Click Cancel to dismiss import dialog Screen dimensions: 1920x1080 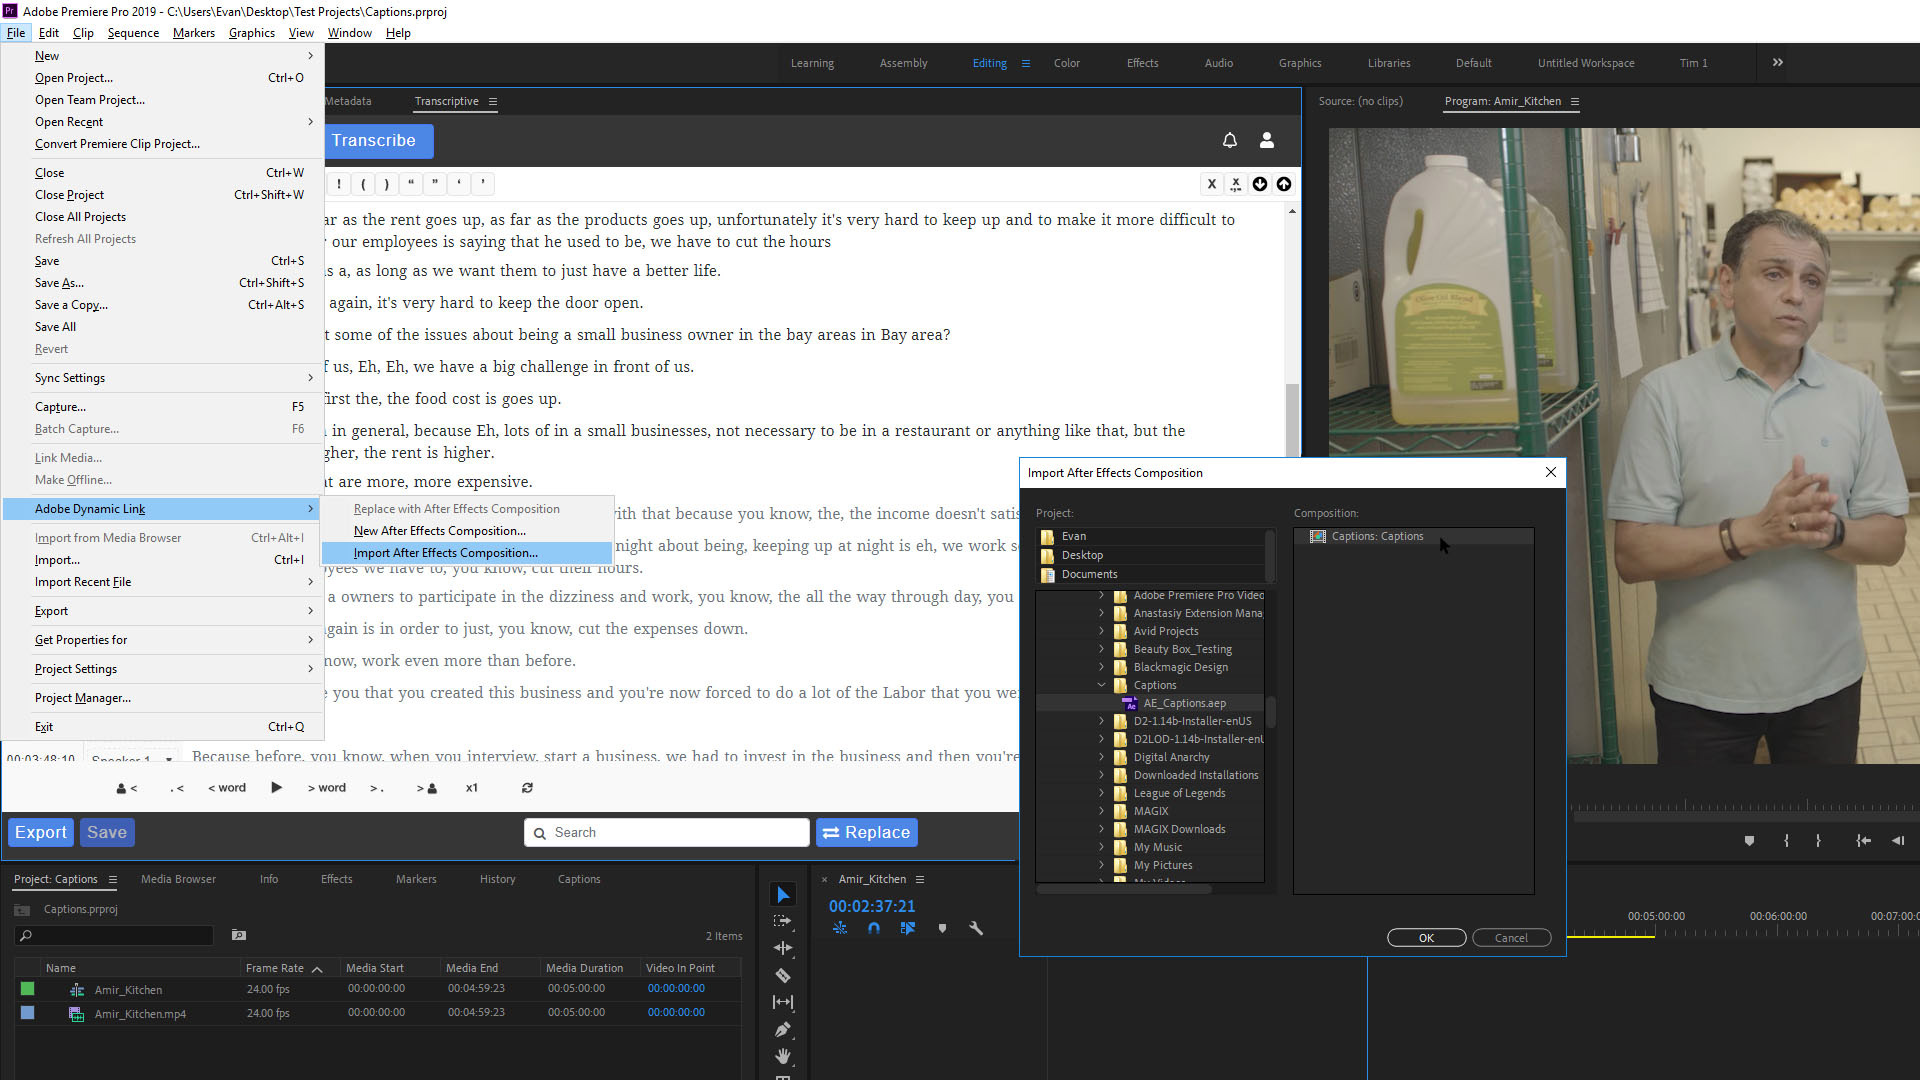tap(1511, 938)
